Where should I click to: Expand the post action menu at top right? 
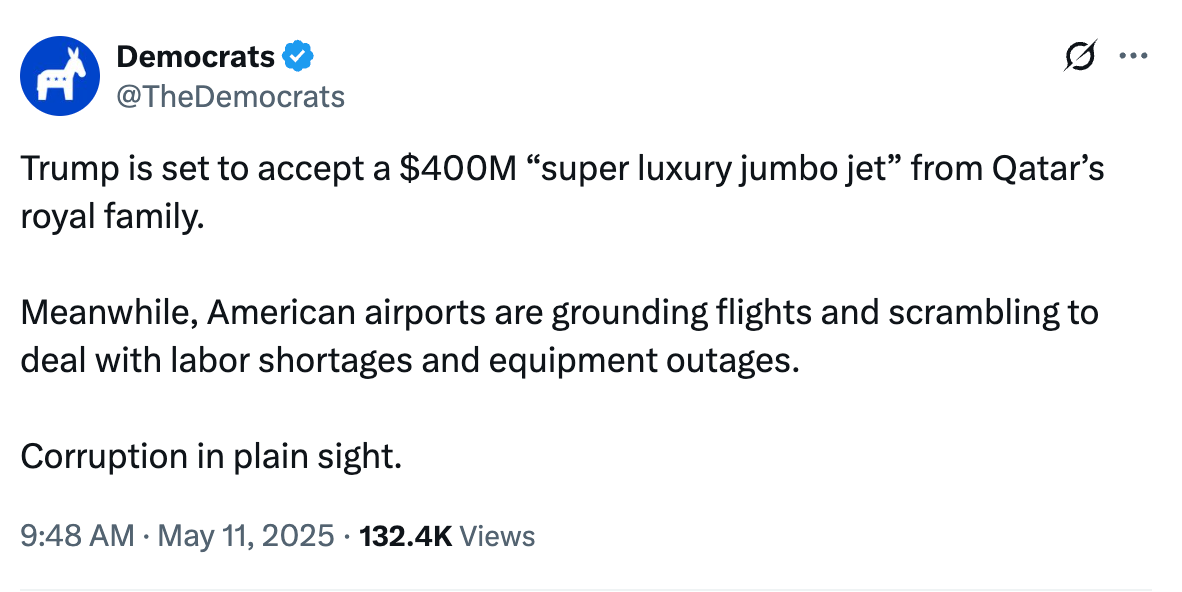[x=1133, y=56]
